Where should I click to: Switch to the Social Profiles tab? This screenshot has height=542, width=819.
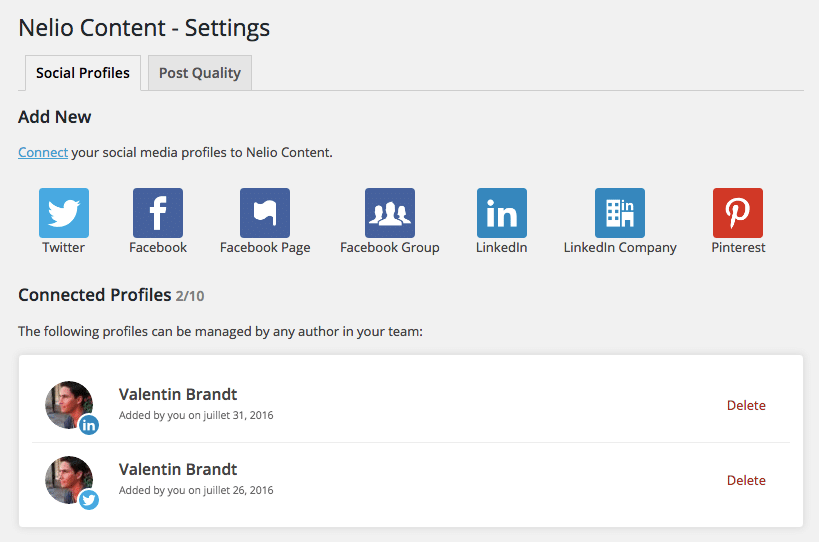tap(83, 73)
